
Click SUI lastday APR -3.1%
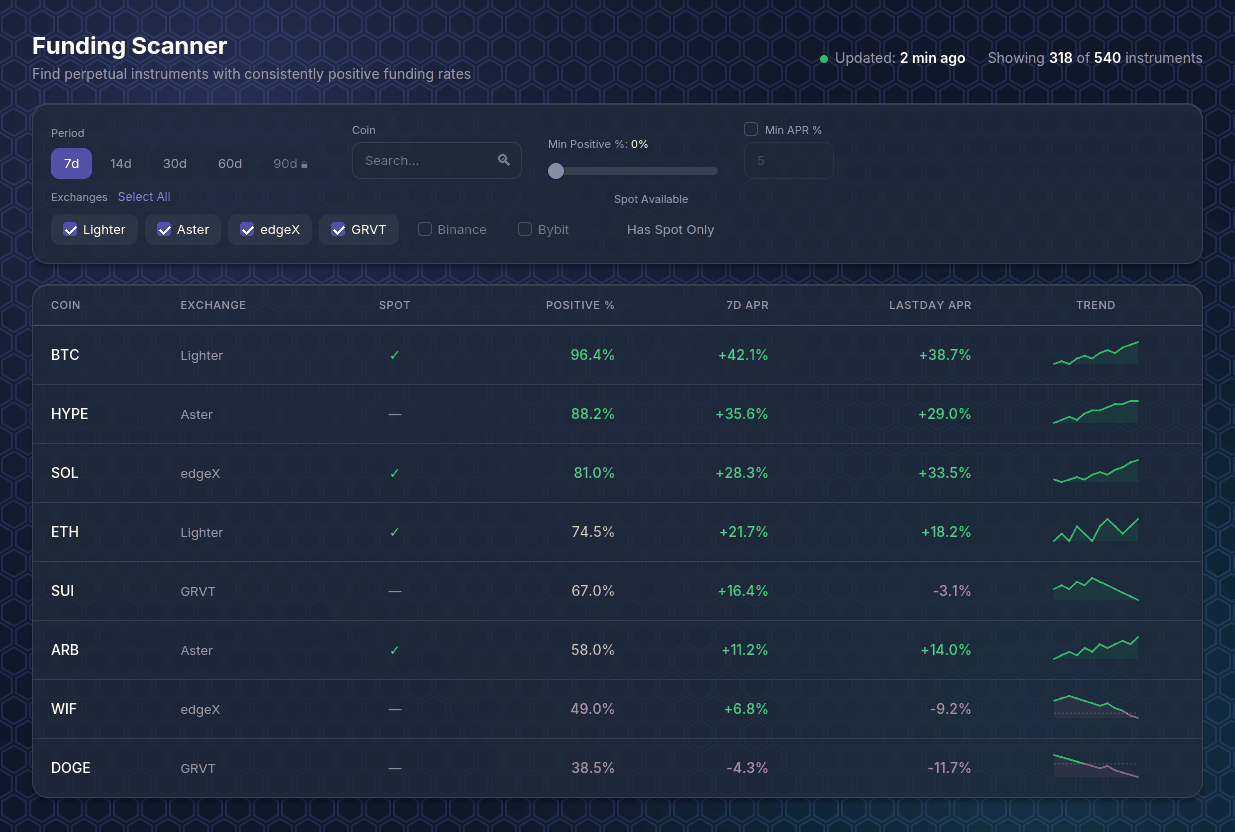(952, 591)
